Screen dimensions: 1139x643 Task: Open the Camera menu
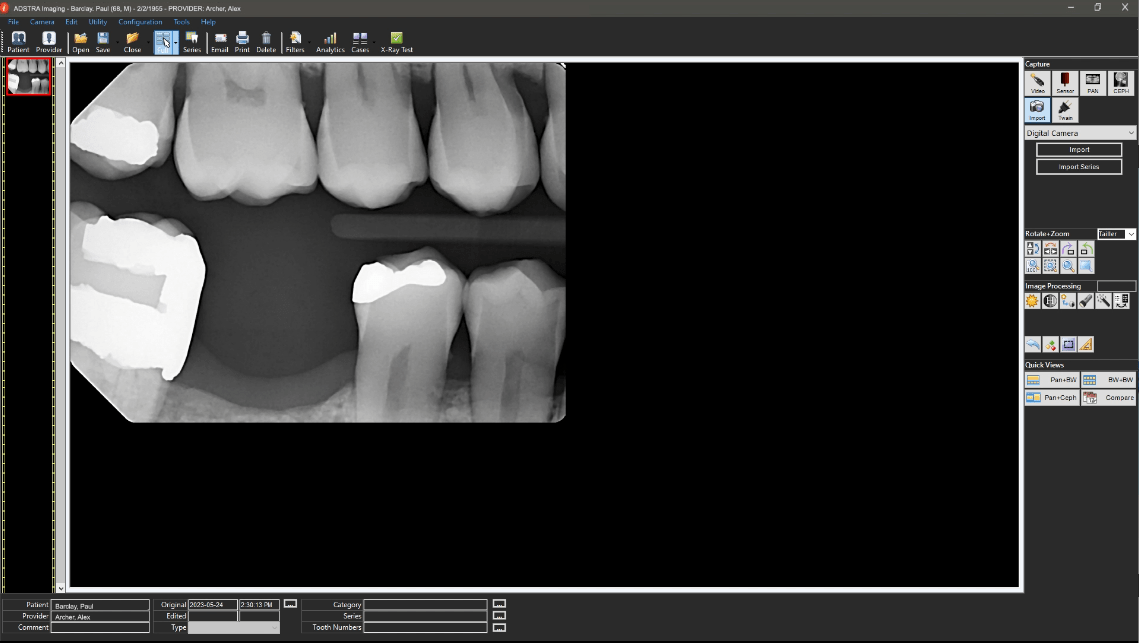pyautogui.click(x=41, y=22)
